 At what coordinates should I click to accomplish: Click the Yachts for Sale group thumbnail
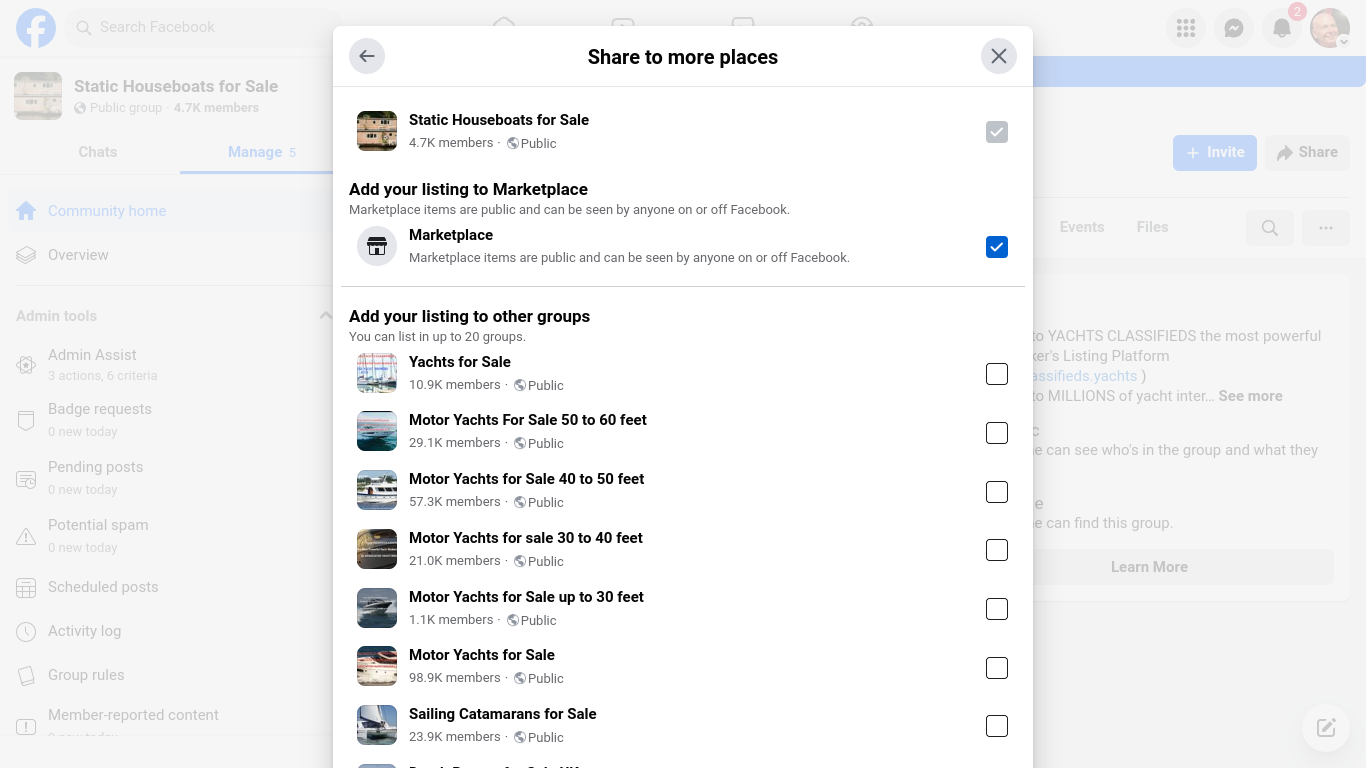(x=377, y=373)
